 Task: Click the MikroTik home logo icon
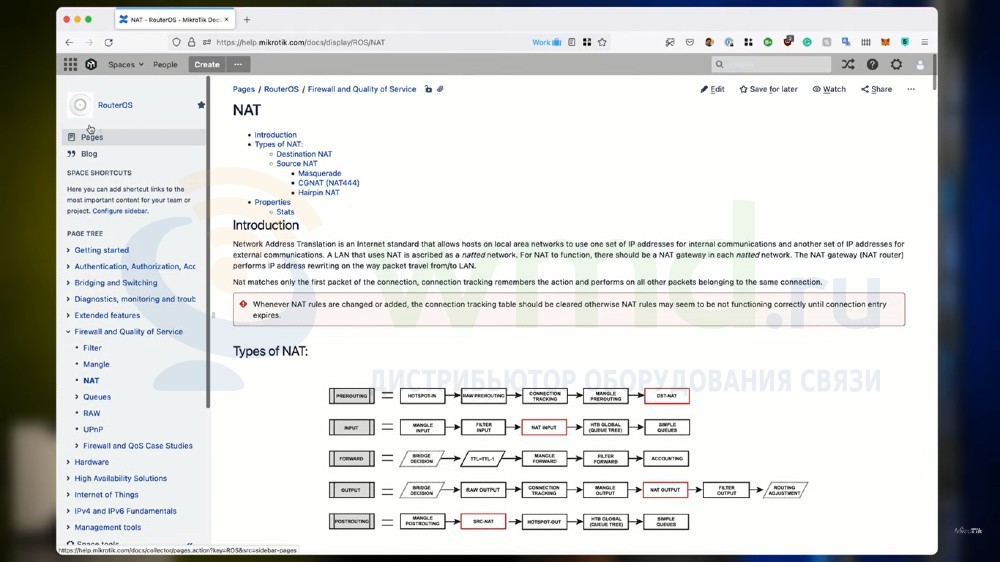[91, 64]
